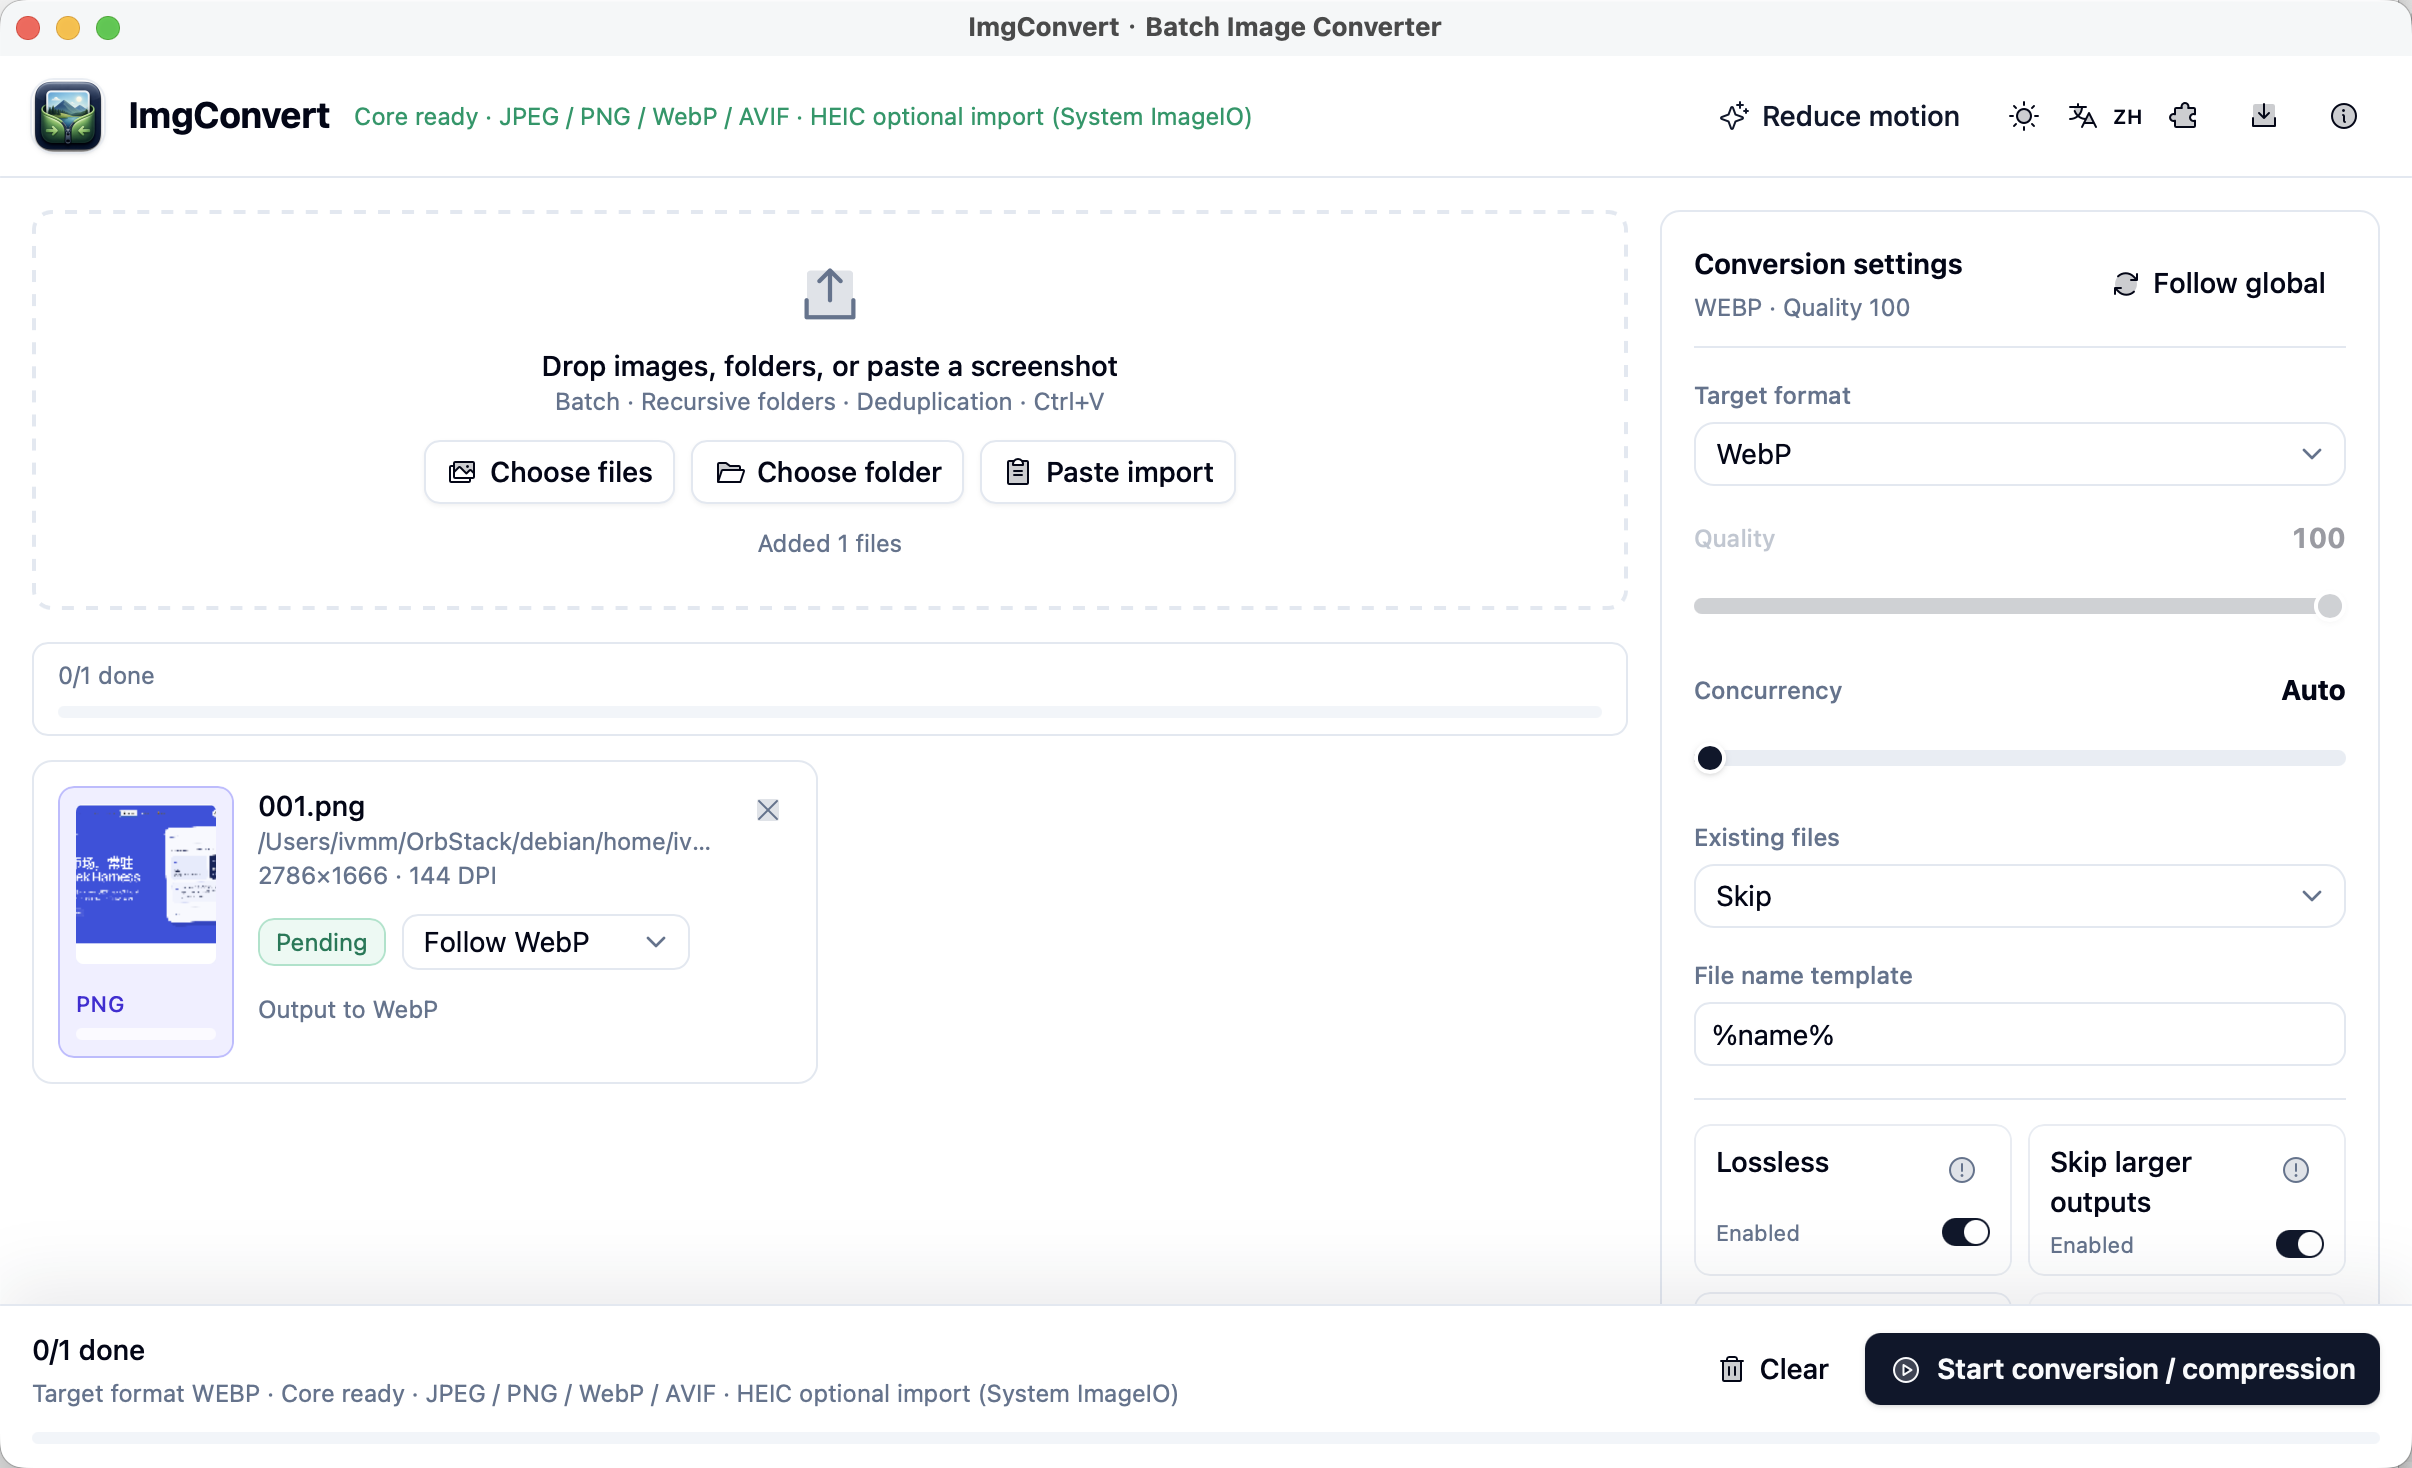Open the Follow WebP per-file dropdown
Viewport: 2412px width, 1468px height.
click(x=546, y=942)
